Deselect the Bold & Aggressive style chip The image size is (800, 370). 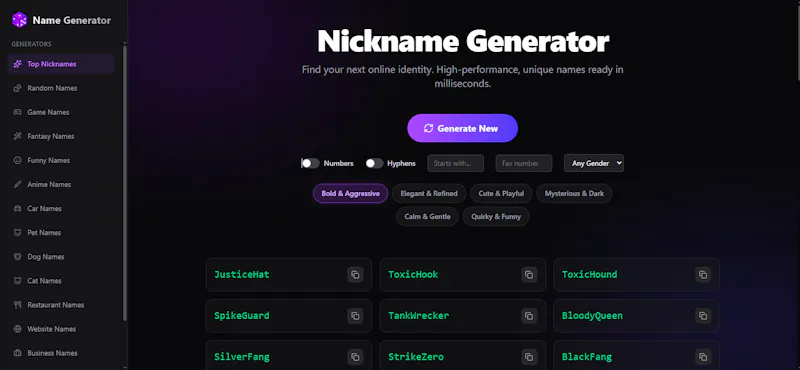click(351, 193)
